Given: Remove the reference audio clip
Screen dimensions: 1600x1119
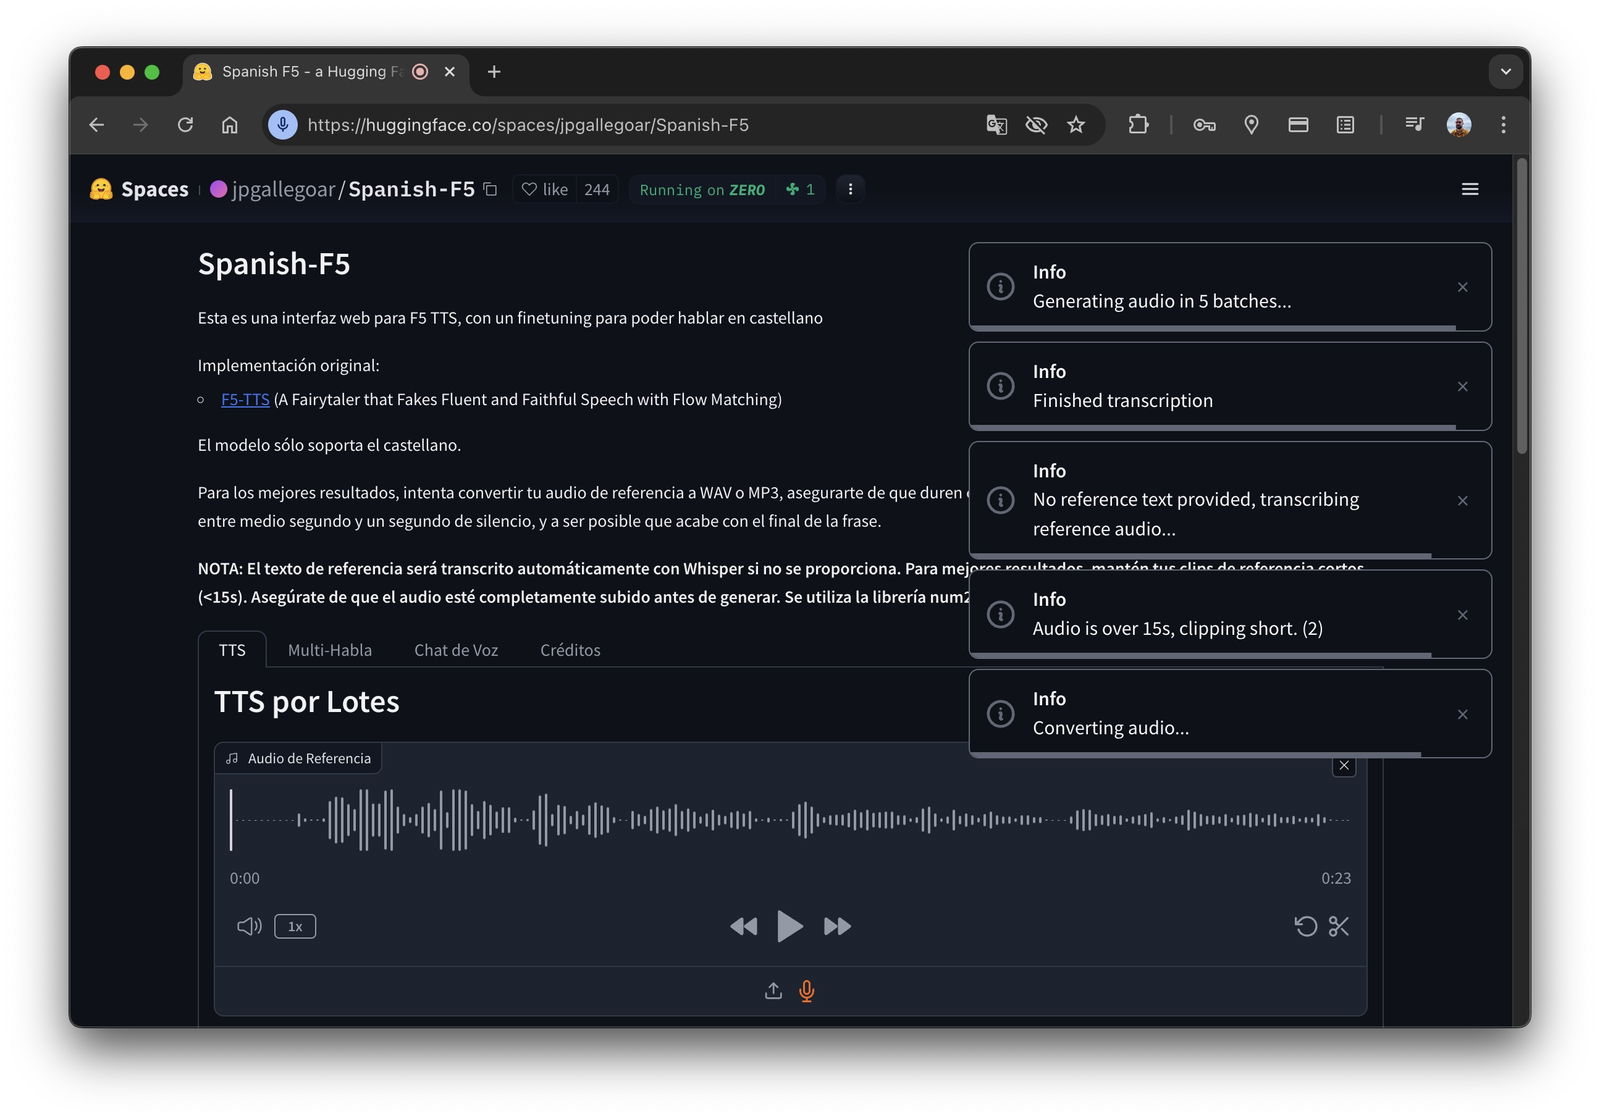Looking at the screenshot, I should (1344, 765).
